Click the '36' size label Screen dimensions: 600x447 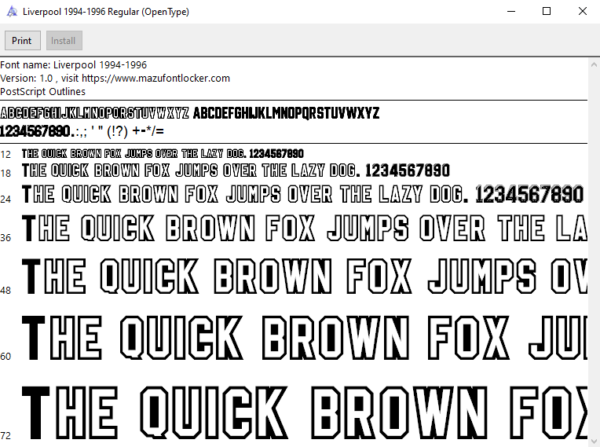coord(5,238)
